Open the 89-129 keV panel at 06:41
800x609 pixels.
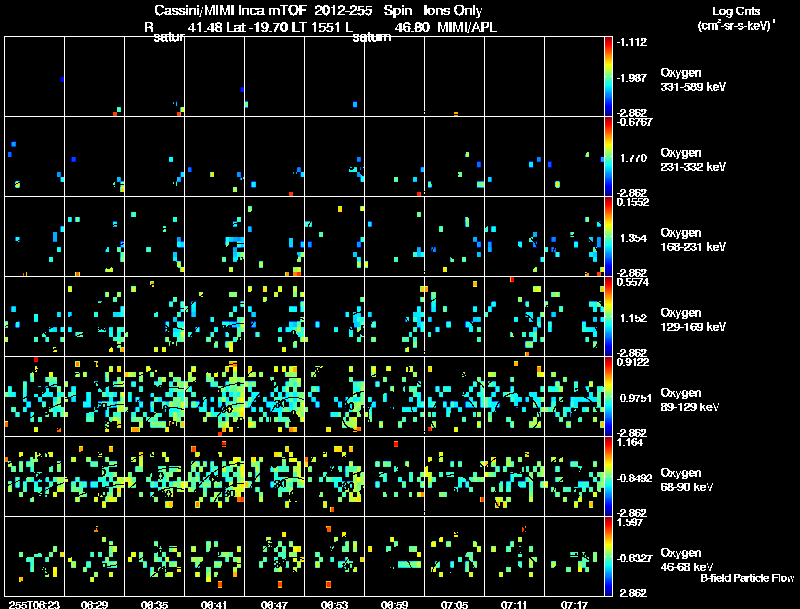click(x=214, y=397)
